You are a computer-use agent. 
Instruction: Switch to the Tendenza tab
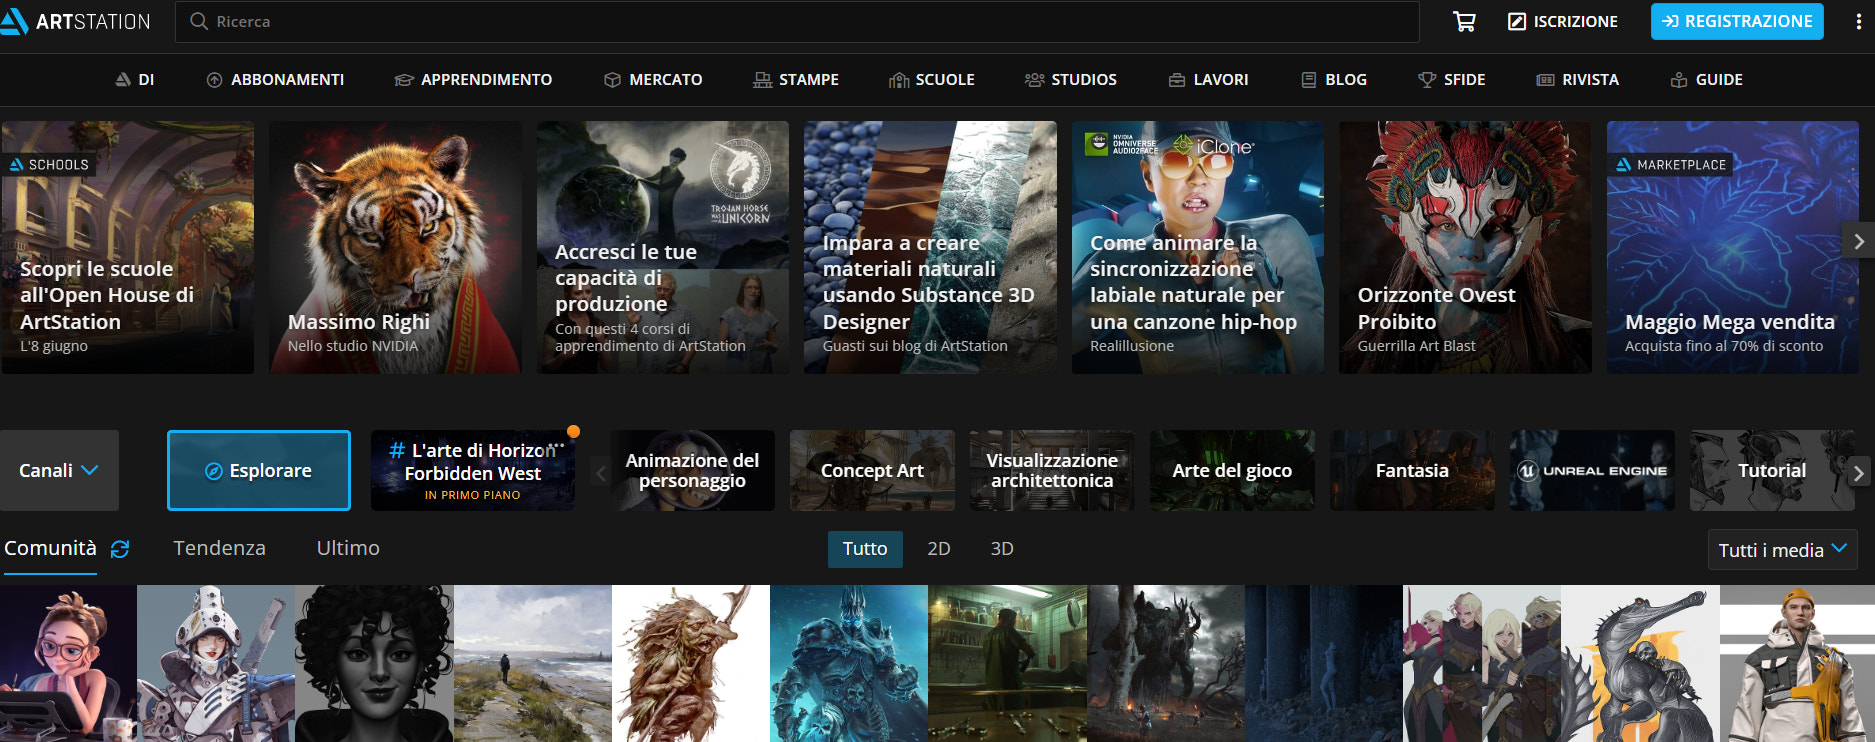(x=219, y=548)
